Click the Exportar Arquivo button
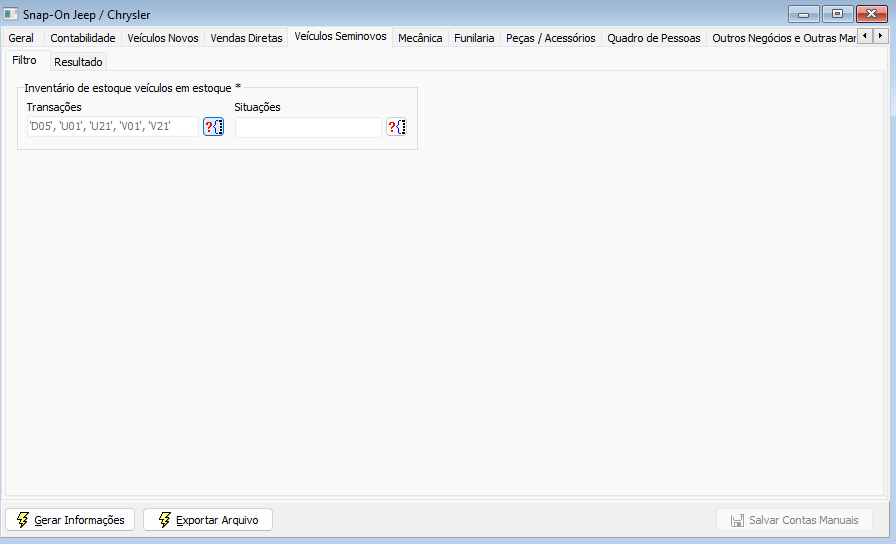The width and height of the screenshot is (896, 544). click(x=208, y=519)
